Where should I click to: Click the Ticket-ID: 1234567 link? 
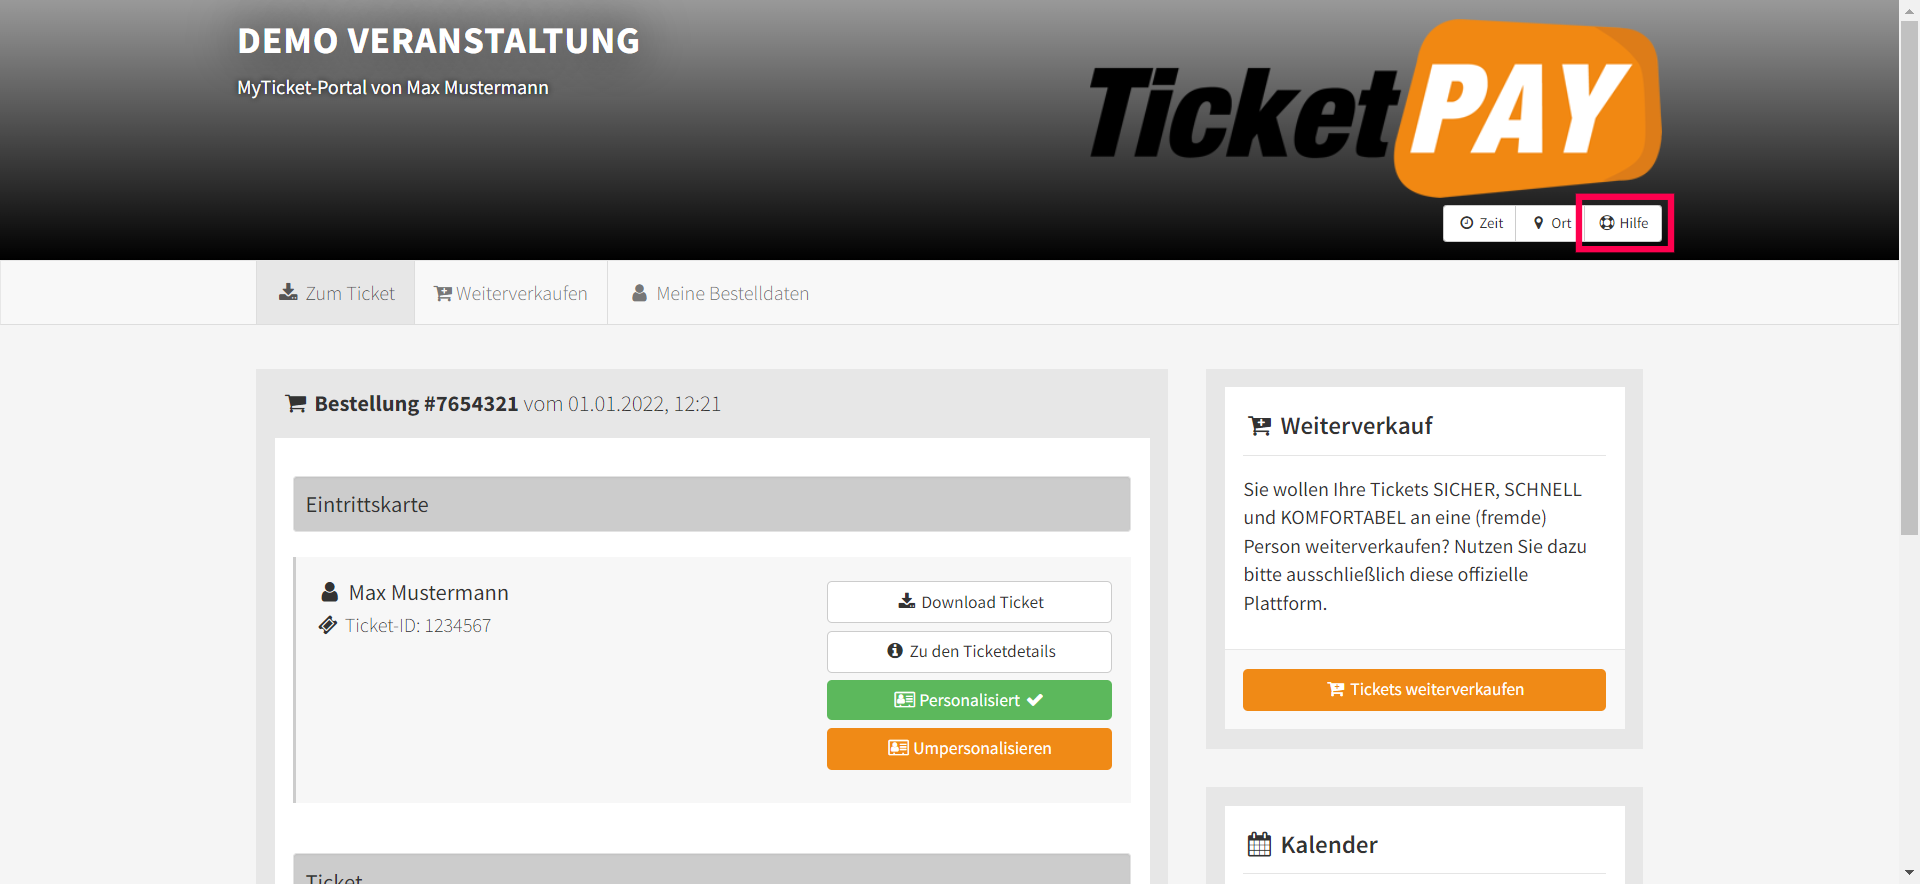point(418,626)
